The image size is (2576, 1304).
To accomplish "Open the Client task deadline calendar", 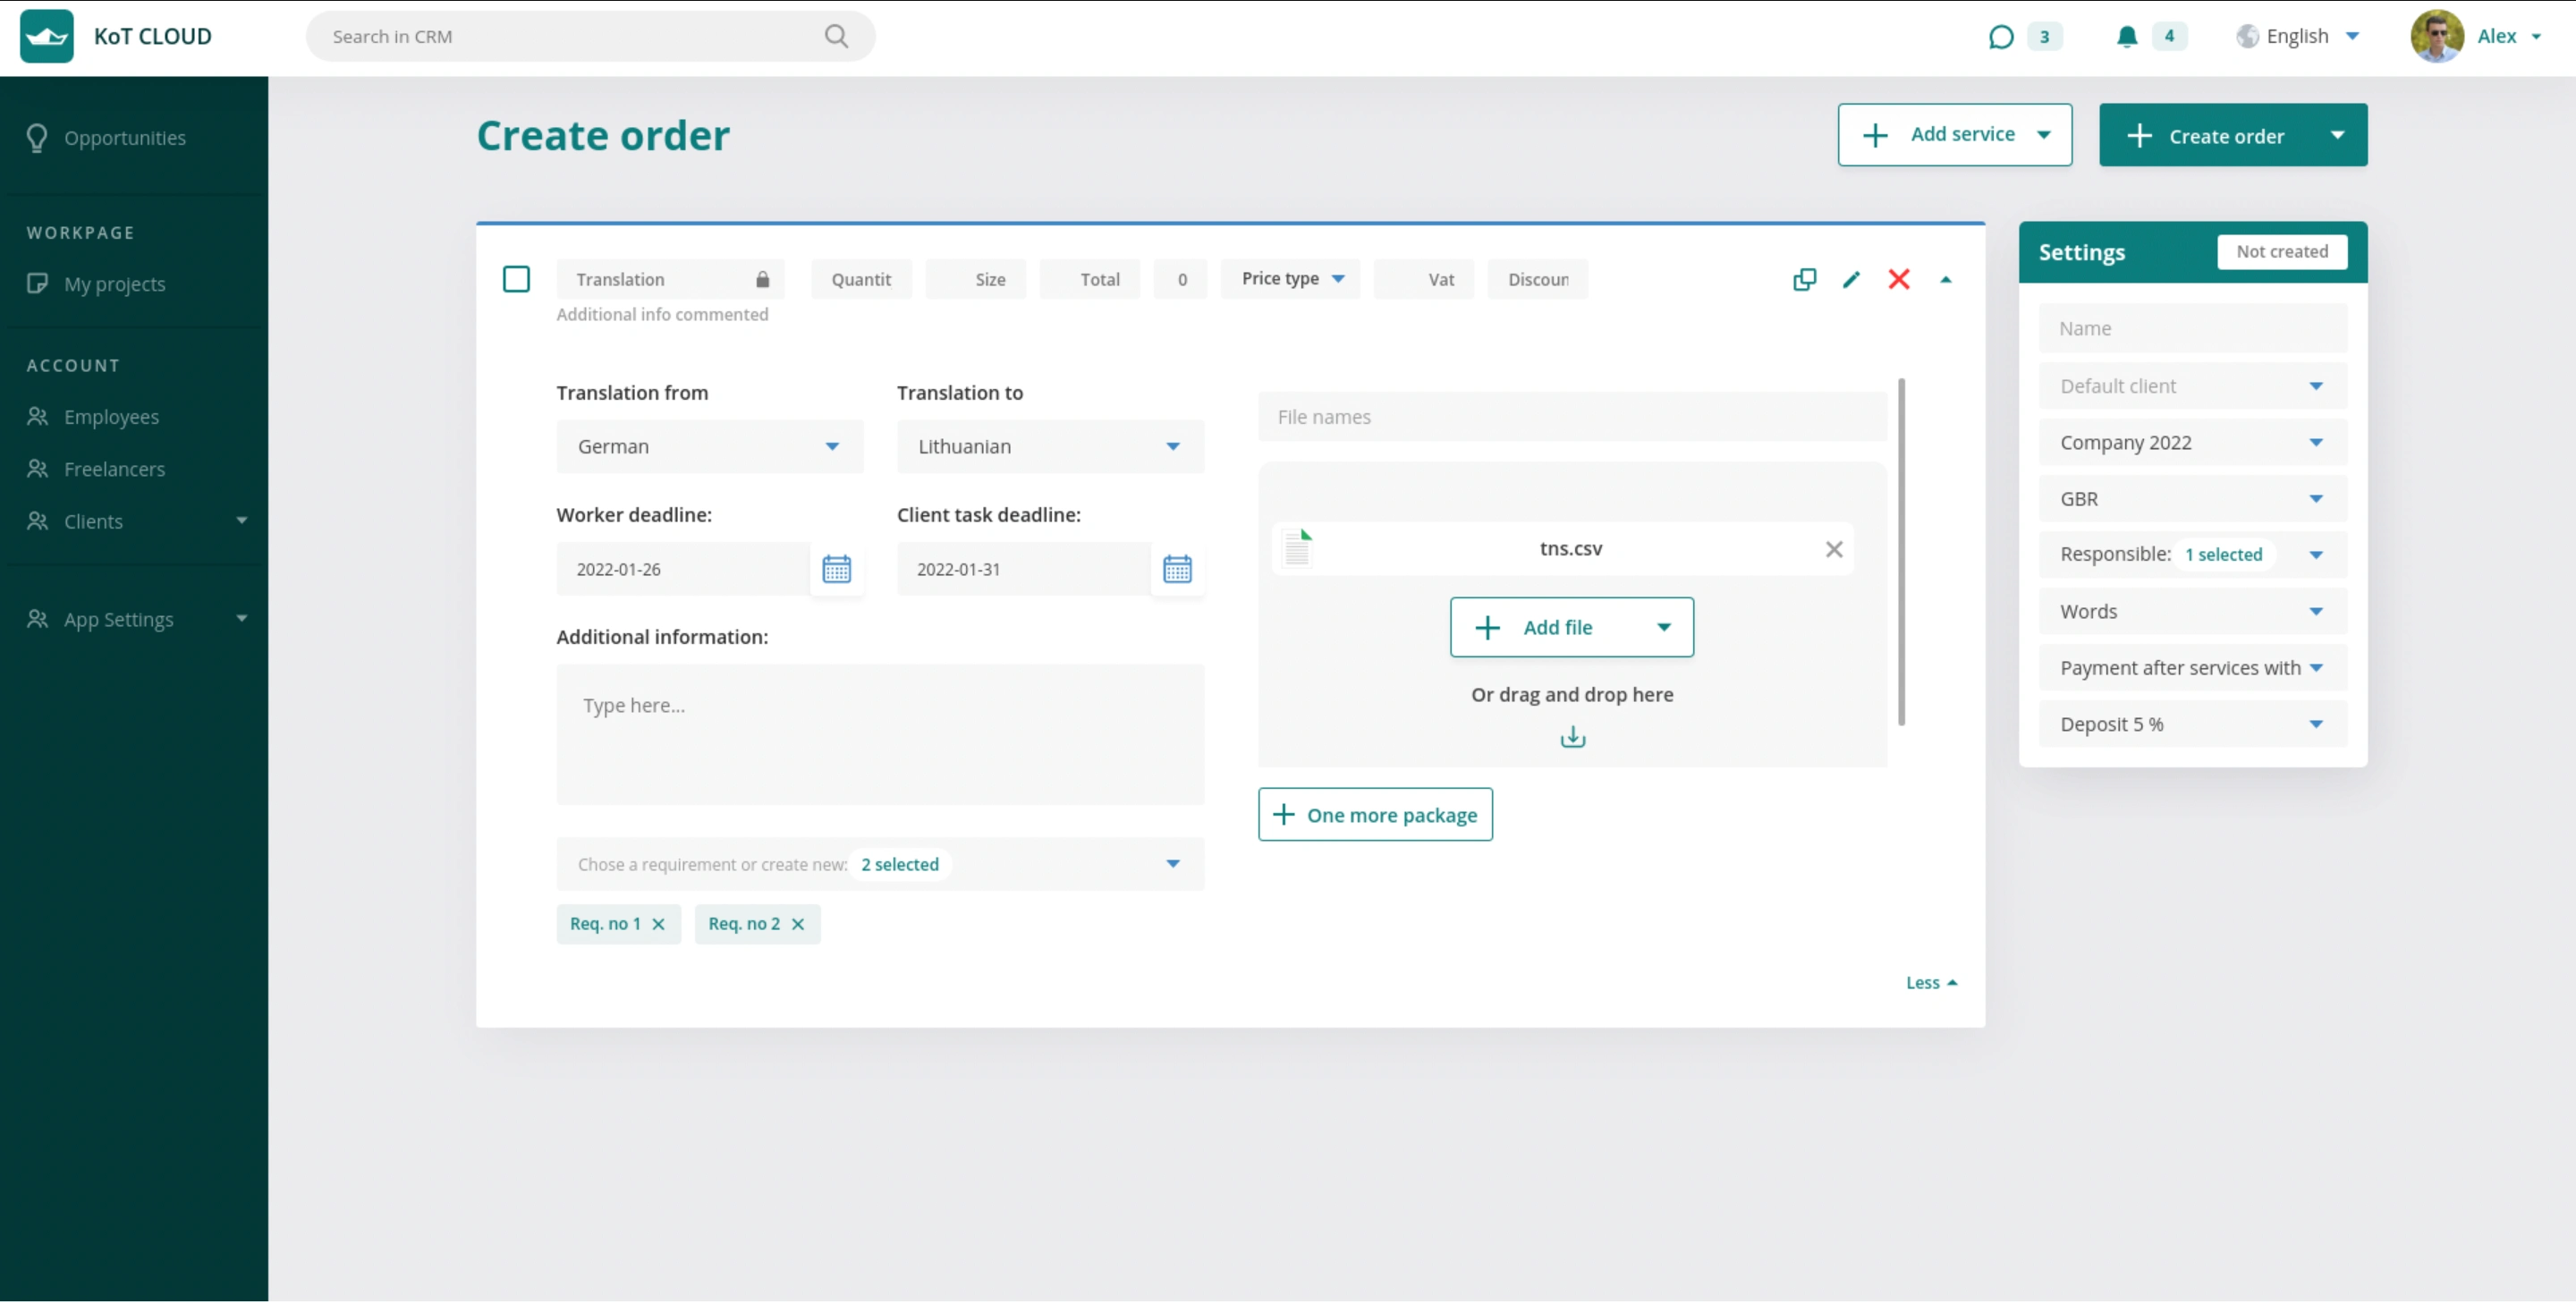I will pyautogui.click(x=1177, y=570).
